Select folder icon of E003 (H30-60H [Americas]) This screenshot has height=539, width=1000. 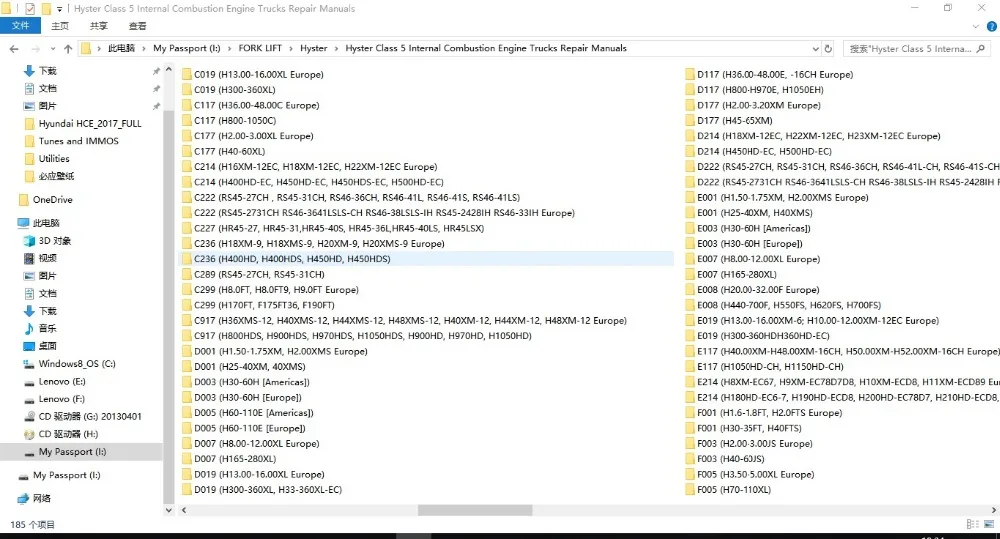[x=689, y=228]
